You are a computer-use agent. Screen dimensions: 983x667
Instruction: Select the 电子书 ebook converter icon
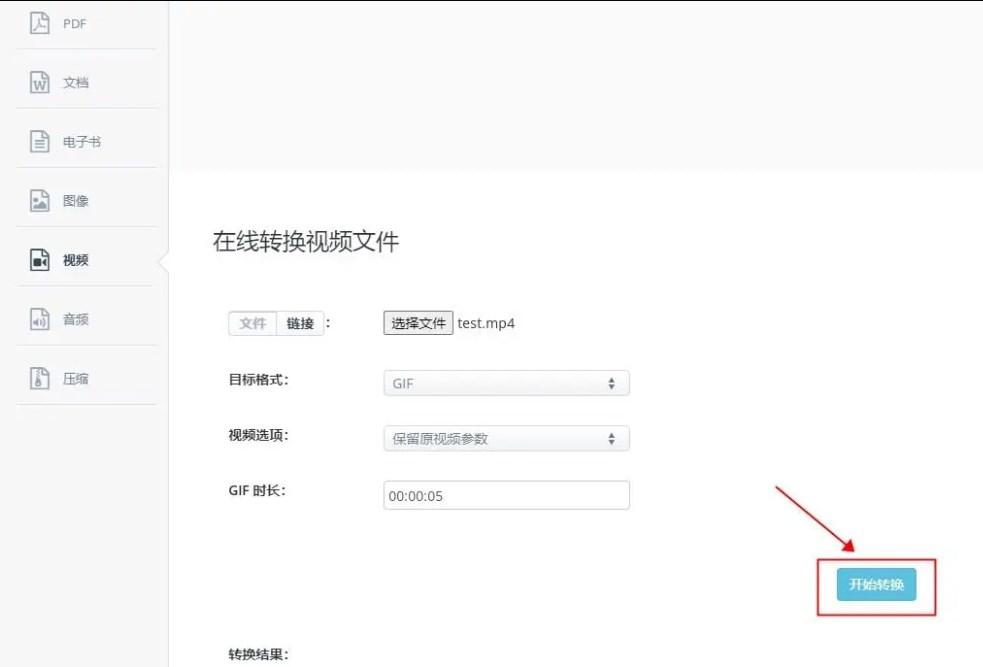[x=38, y=141]
